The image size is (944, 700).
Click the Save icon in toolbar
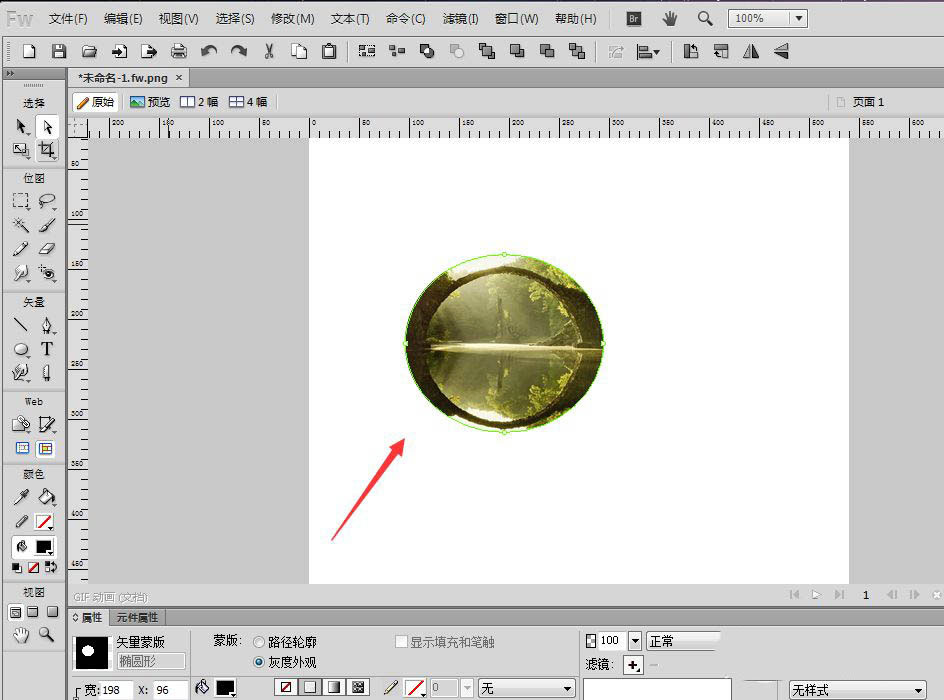pos(59,51)
